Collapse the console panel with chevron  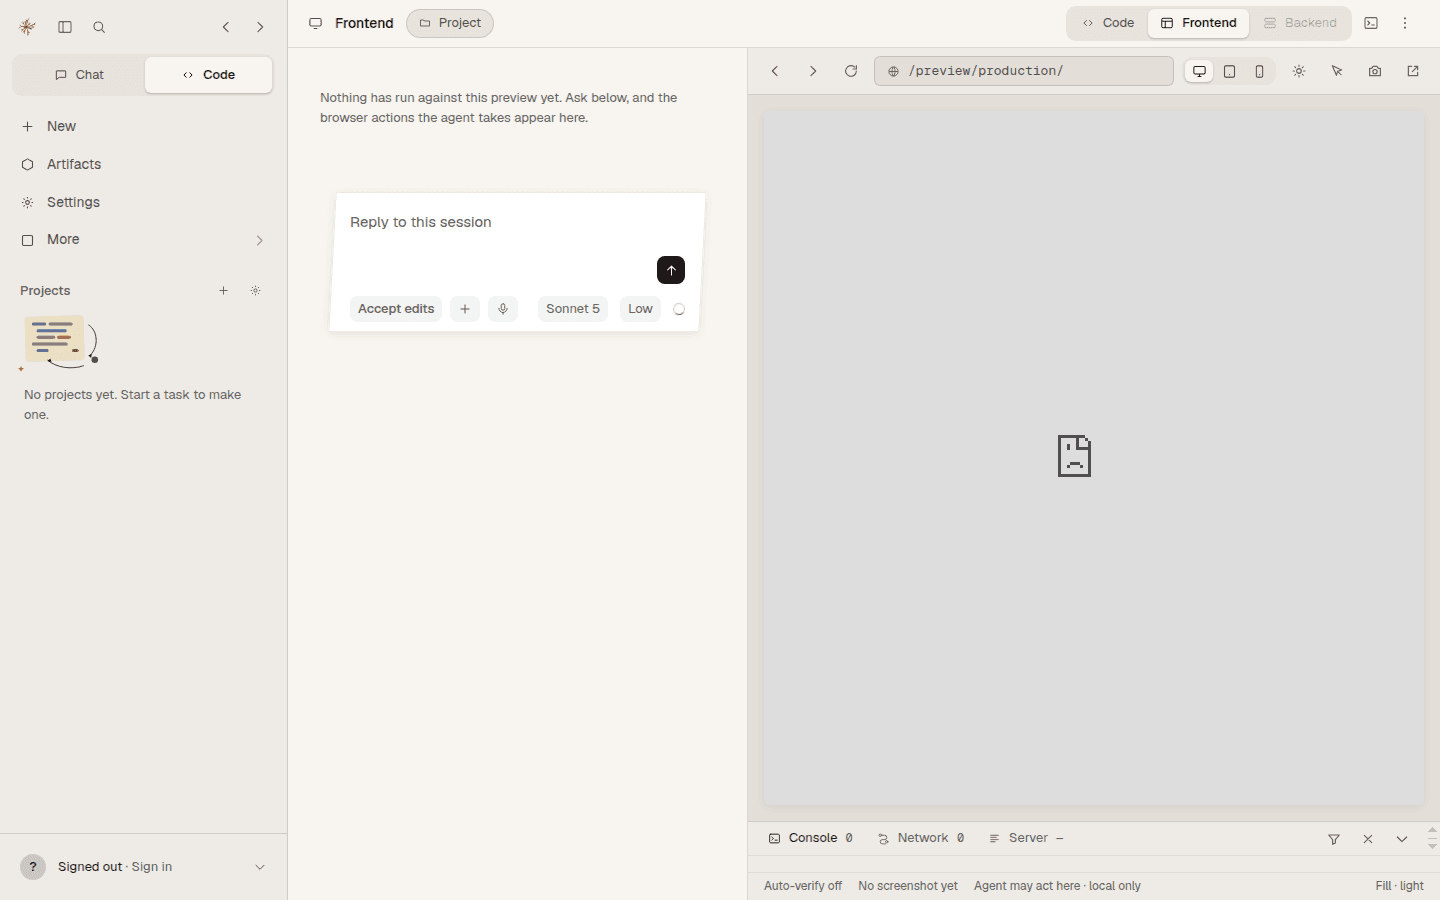point(1402,839)
